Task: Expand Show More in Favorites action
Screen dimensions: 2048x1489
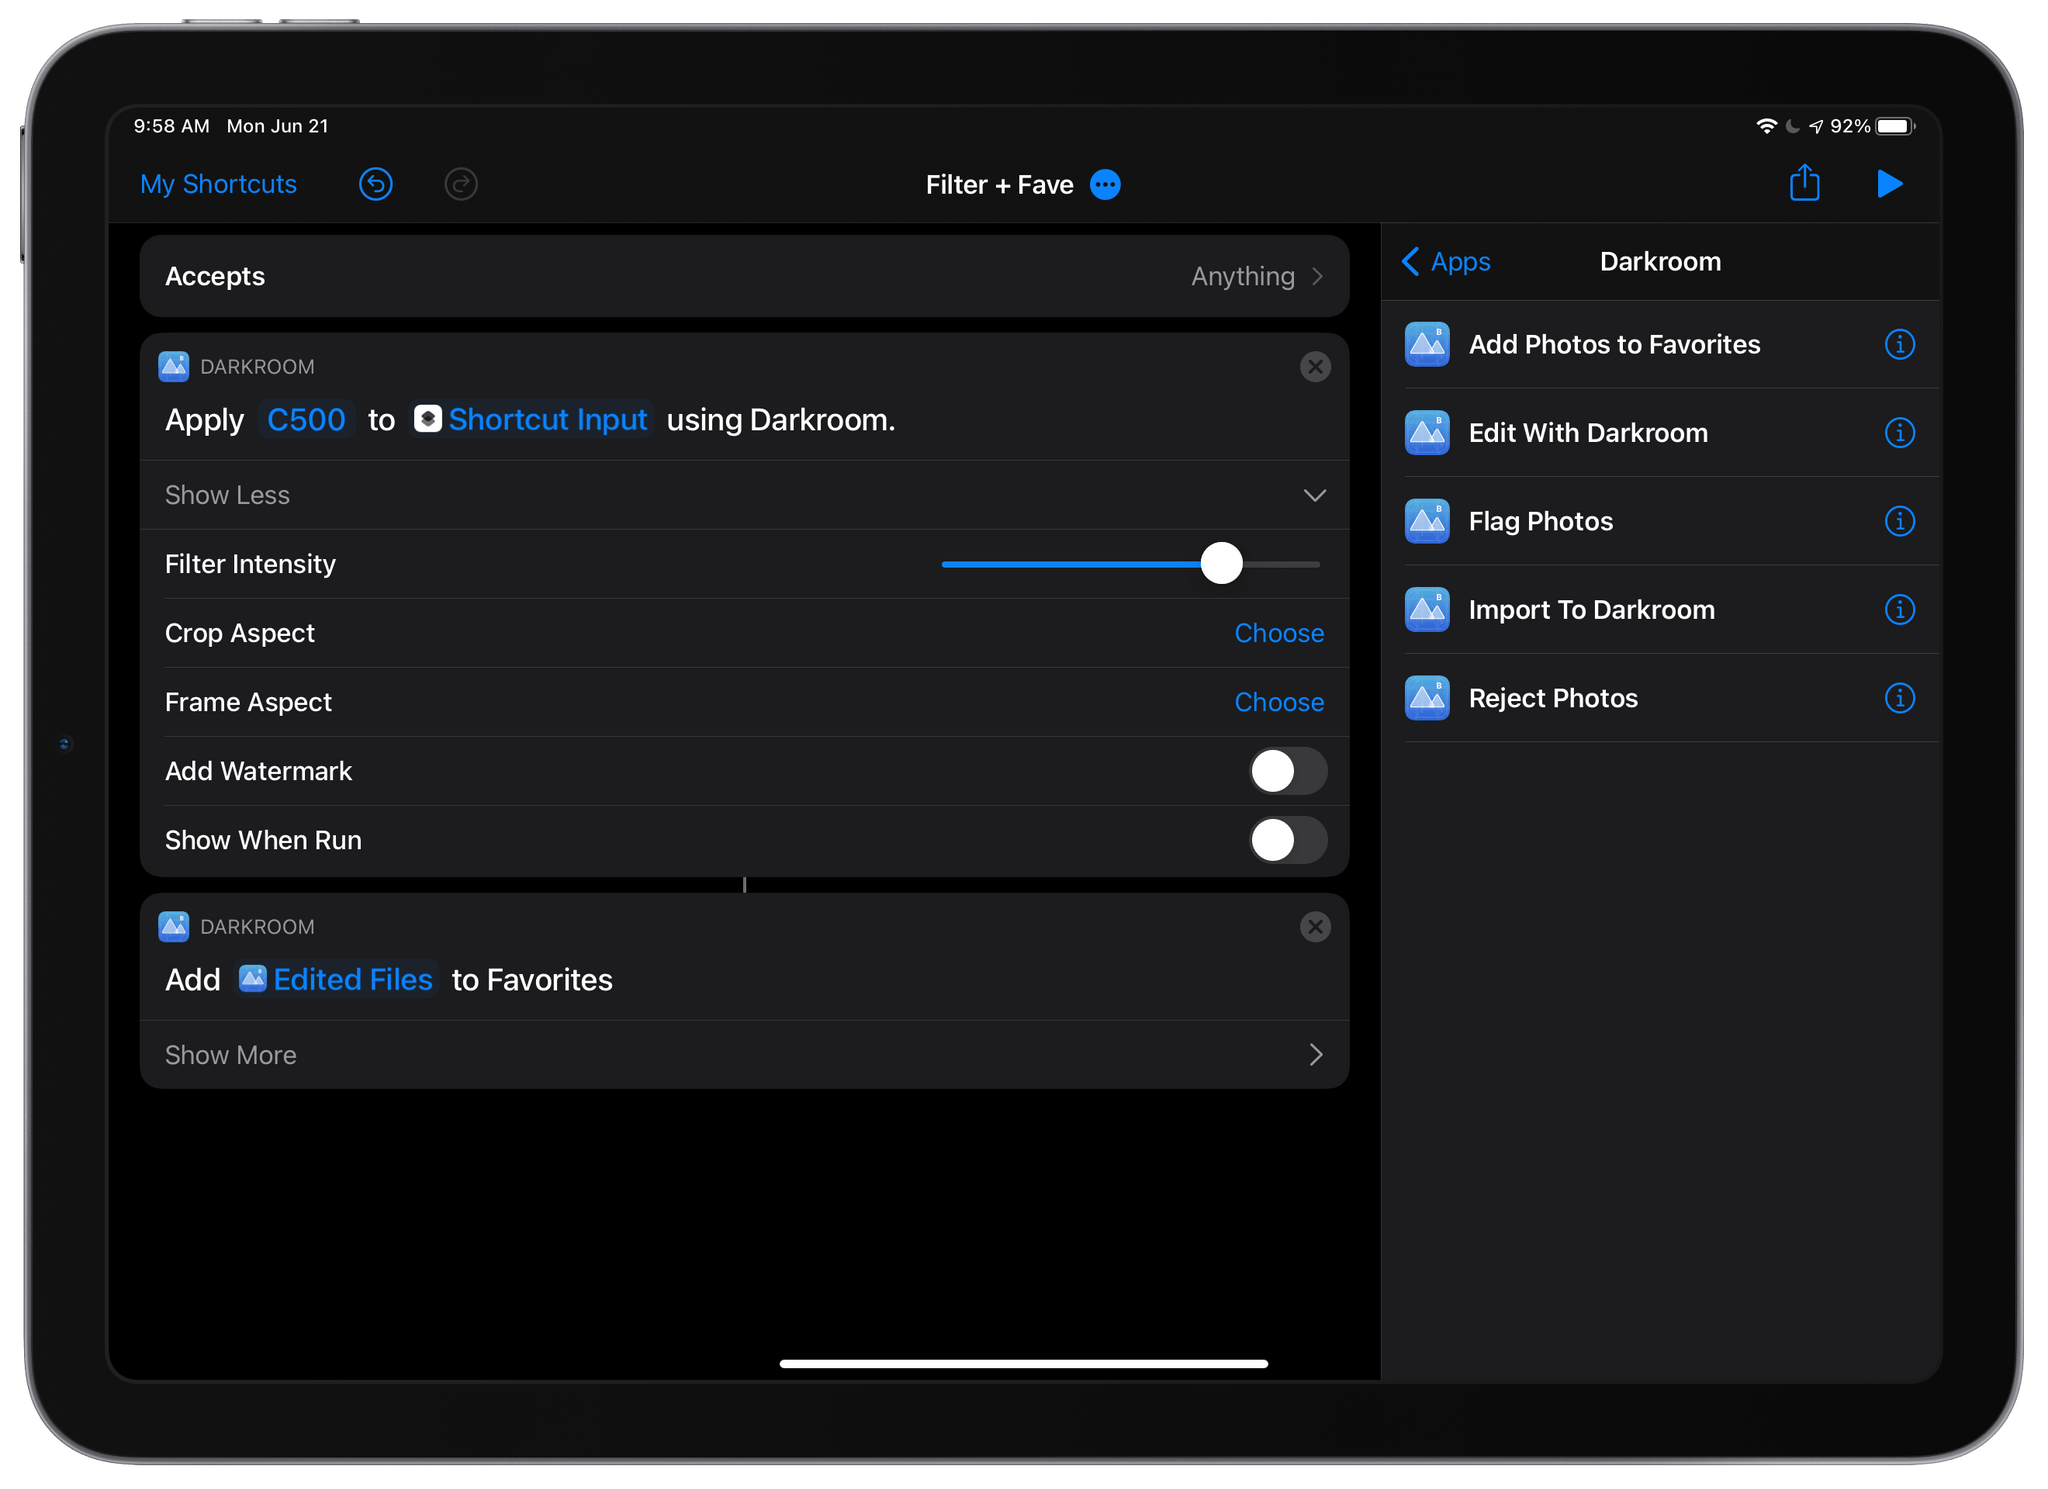Action: (x=744, y=1055)
